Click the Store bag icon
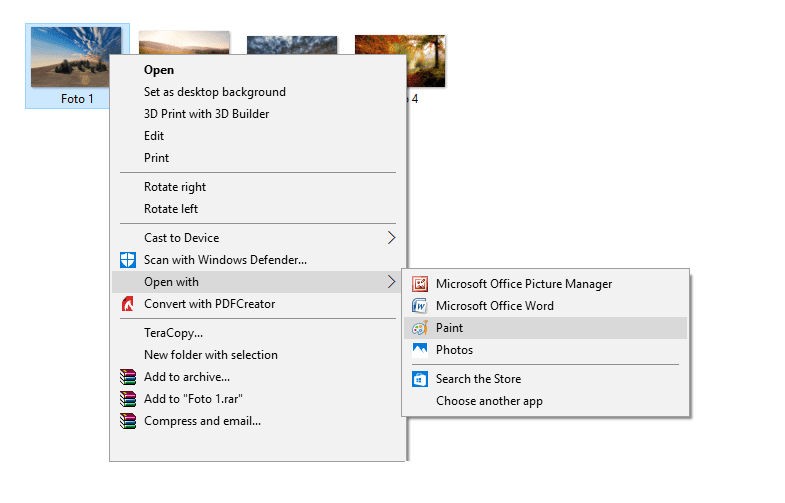This screenshot has width=785, height=503. click(420, 379)
